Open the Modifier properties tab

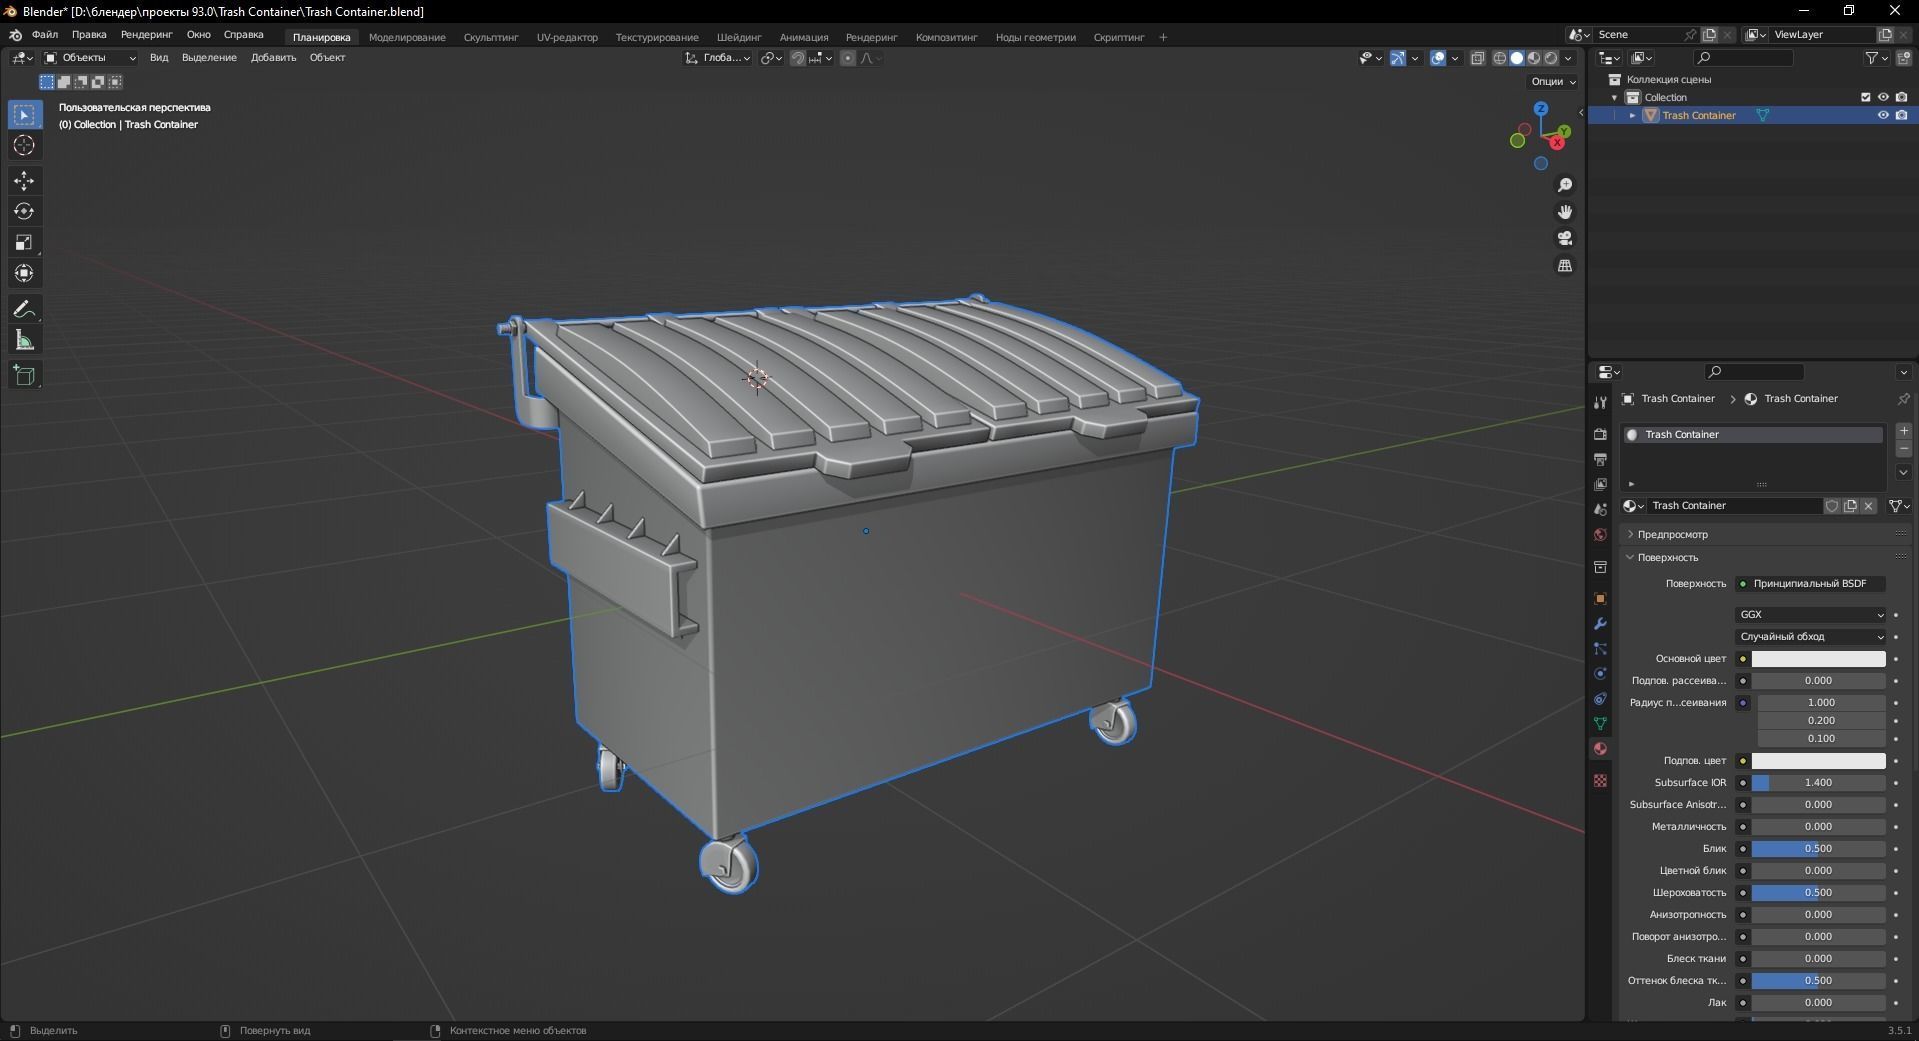click(1600, 623)
